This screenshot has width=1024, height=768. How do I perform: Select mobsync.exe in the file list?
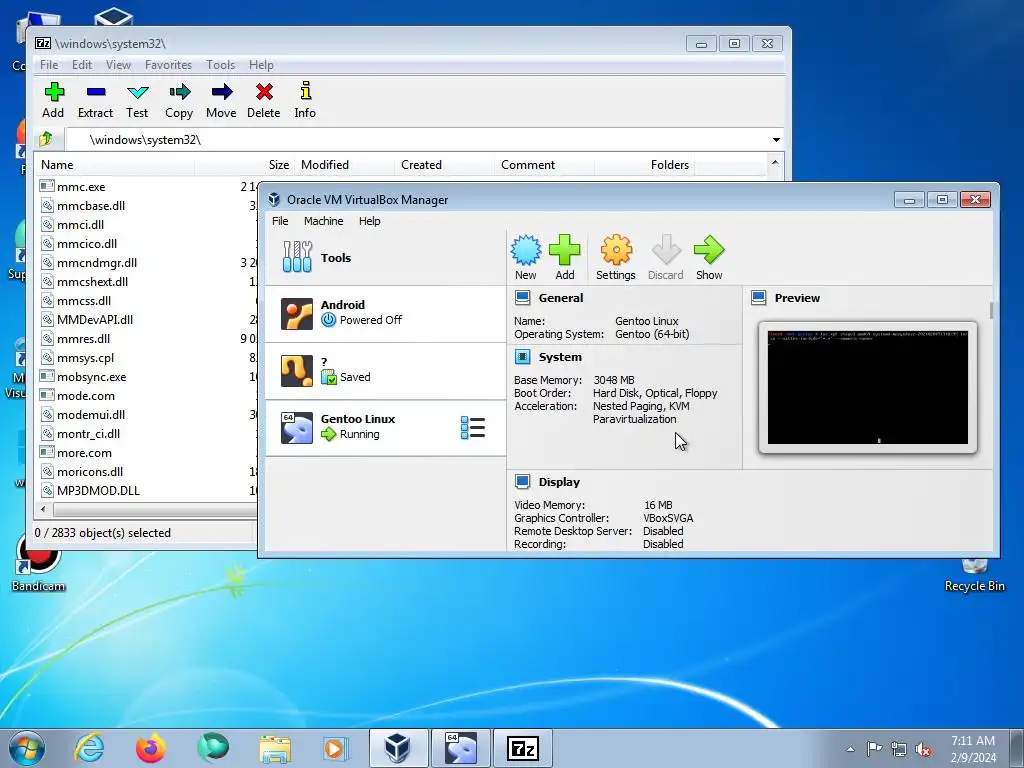91,377
